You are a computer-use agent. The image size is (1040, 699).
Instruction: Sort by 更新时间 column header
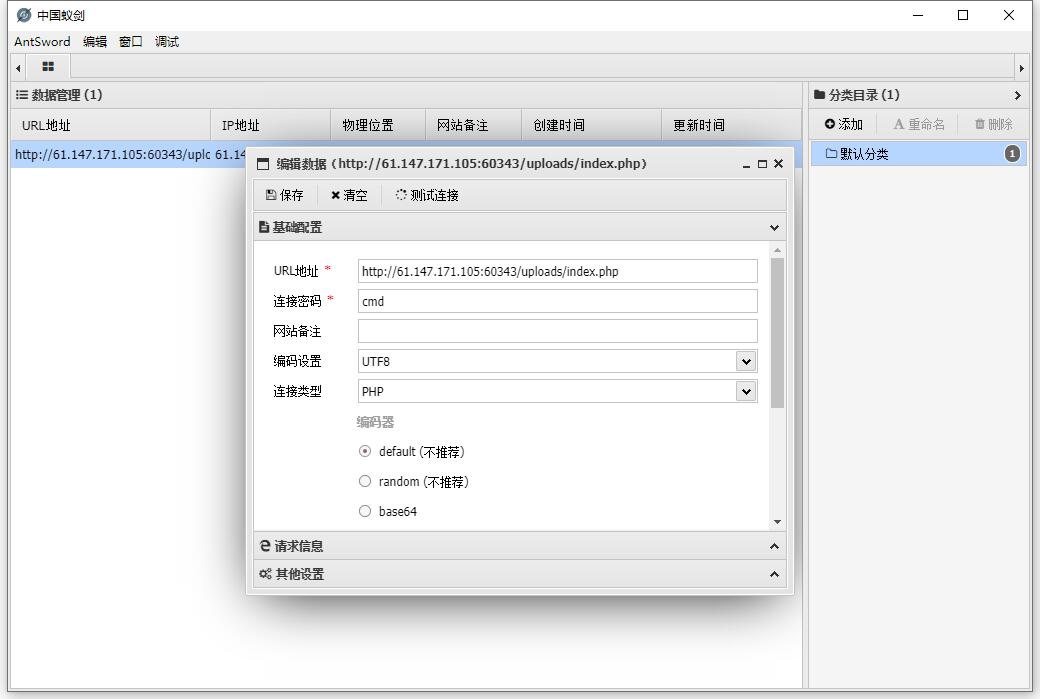[731, 125]
